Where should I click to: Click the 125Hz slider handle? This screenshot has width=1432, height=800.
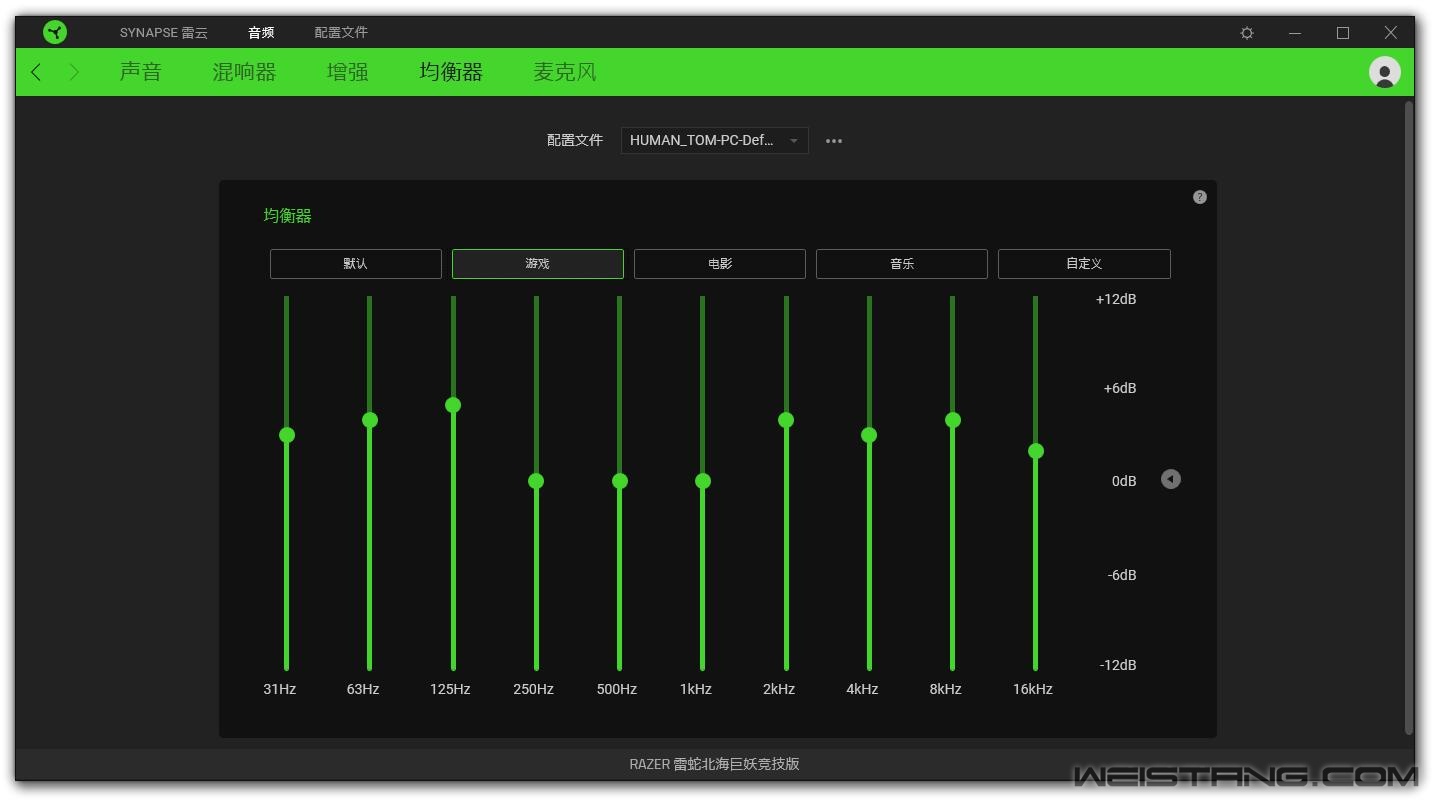(x=453, y=405)
